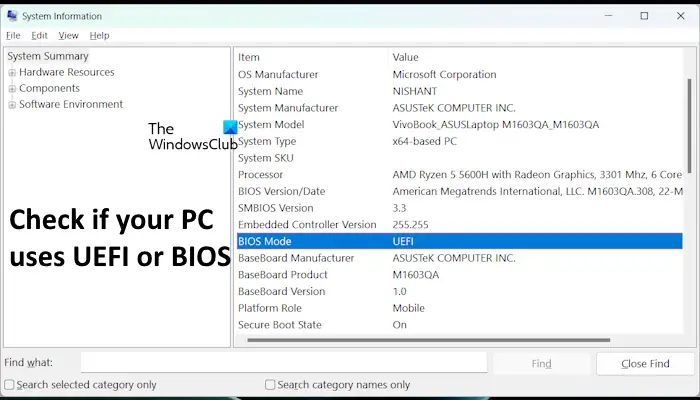Click the Find button
The image size is (700, 400).
coord(542,364)
